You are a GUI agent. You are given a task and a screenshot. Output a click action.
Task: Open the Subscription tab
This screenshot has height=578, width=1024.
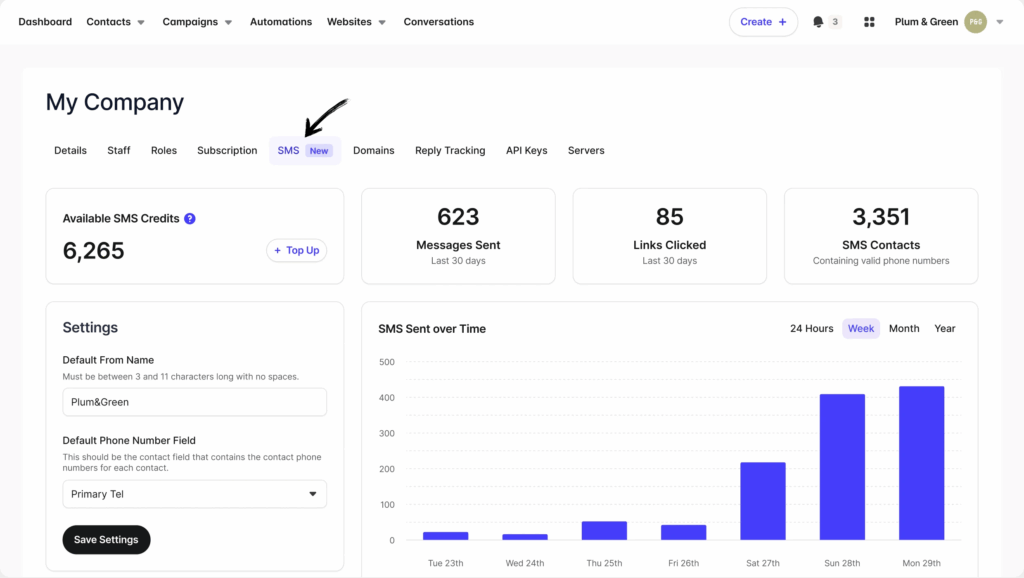coord(227,150)
